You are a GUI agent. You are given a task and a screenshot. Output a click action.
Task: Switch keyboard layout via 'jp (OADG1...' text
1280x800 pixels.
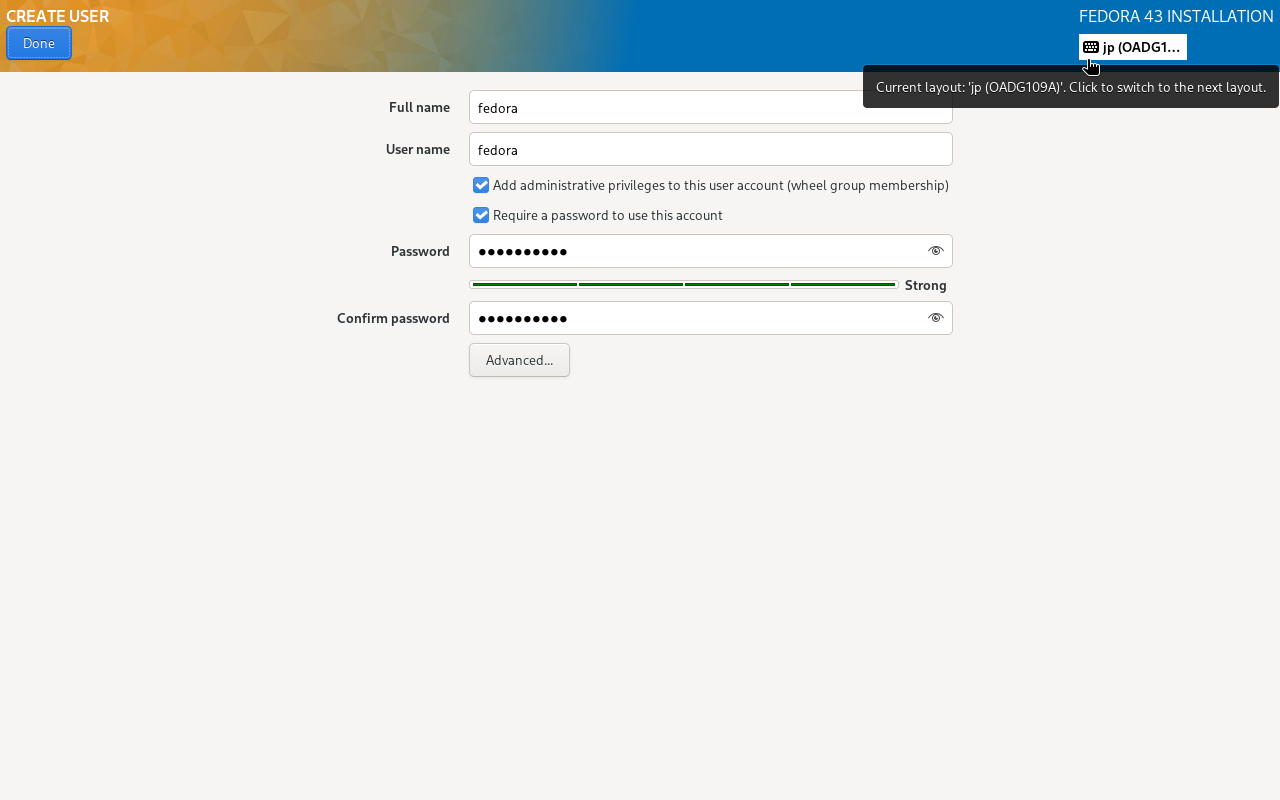point(1141,47)
